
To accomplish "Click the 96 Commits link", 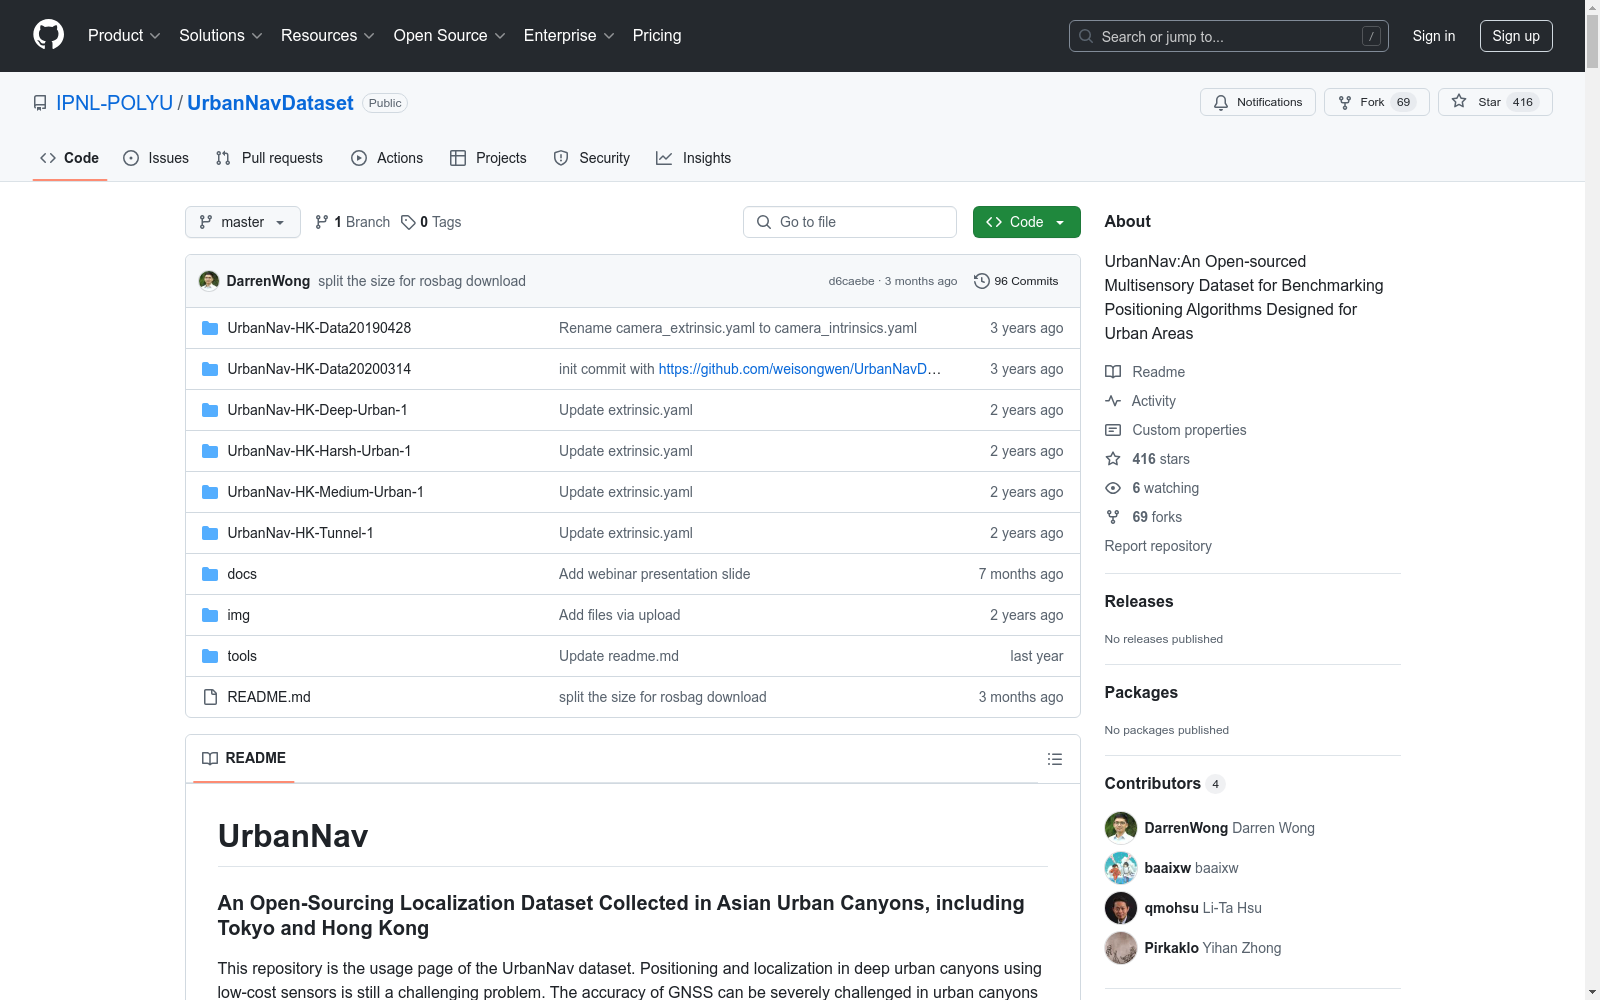I will 1016,281.
